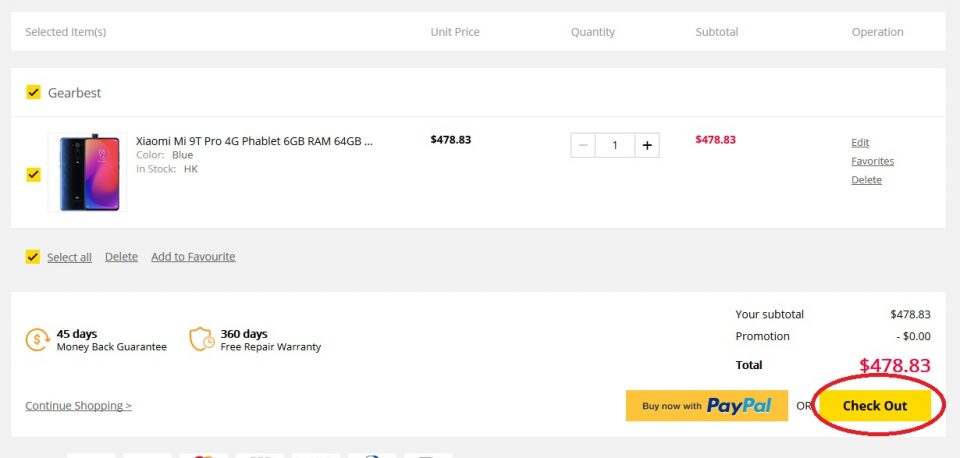Uncheck the Xiaomi Mi 9T Pro item checkbox
This screenshot has width=960, height=458.
(33, 174)
